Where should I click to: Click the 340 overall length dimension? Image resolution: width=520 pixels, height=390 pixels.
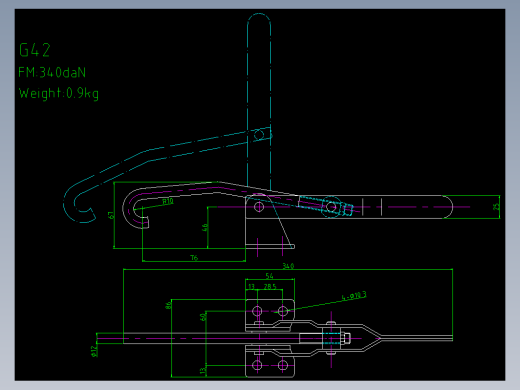pos(288,266)
